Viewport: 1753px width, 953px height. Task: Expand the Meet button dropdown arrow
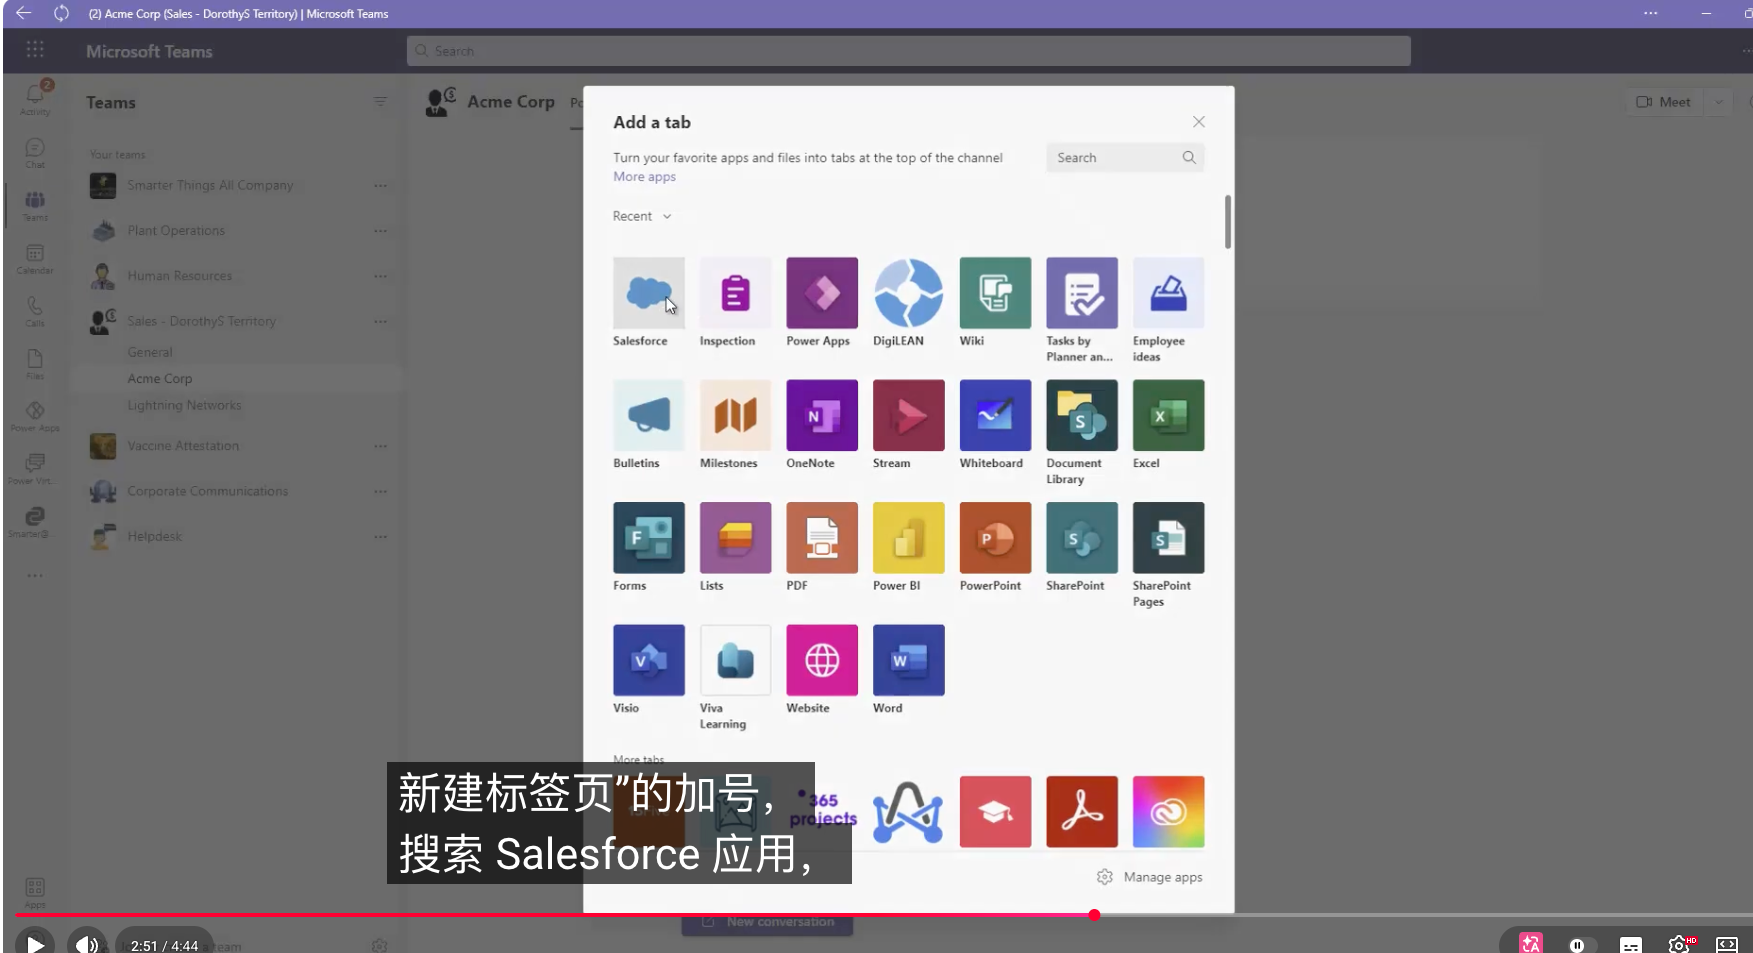1718,102
